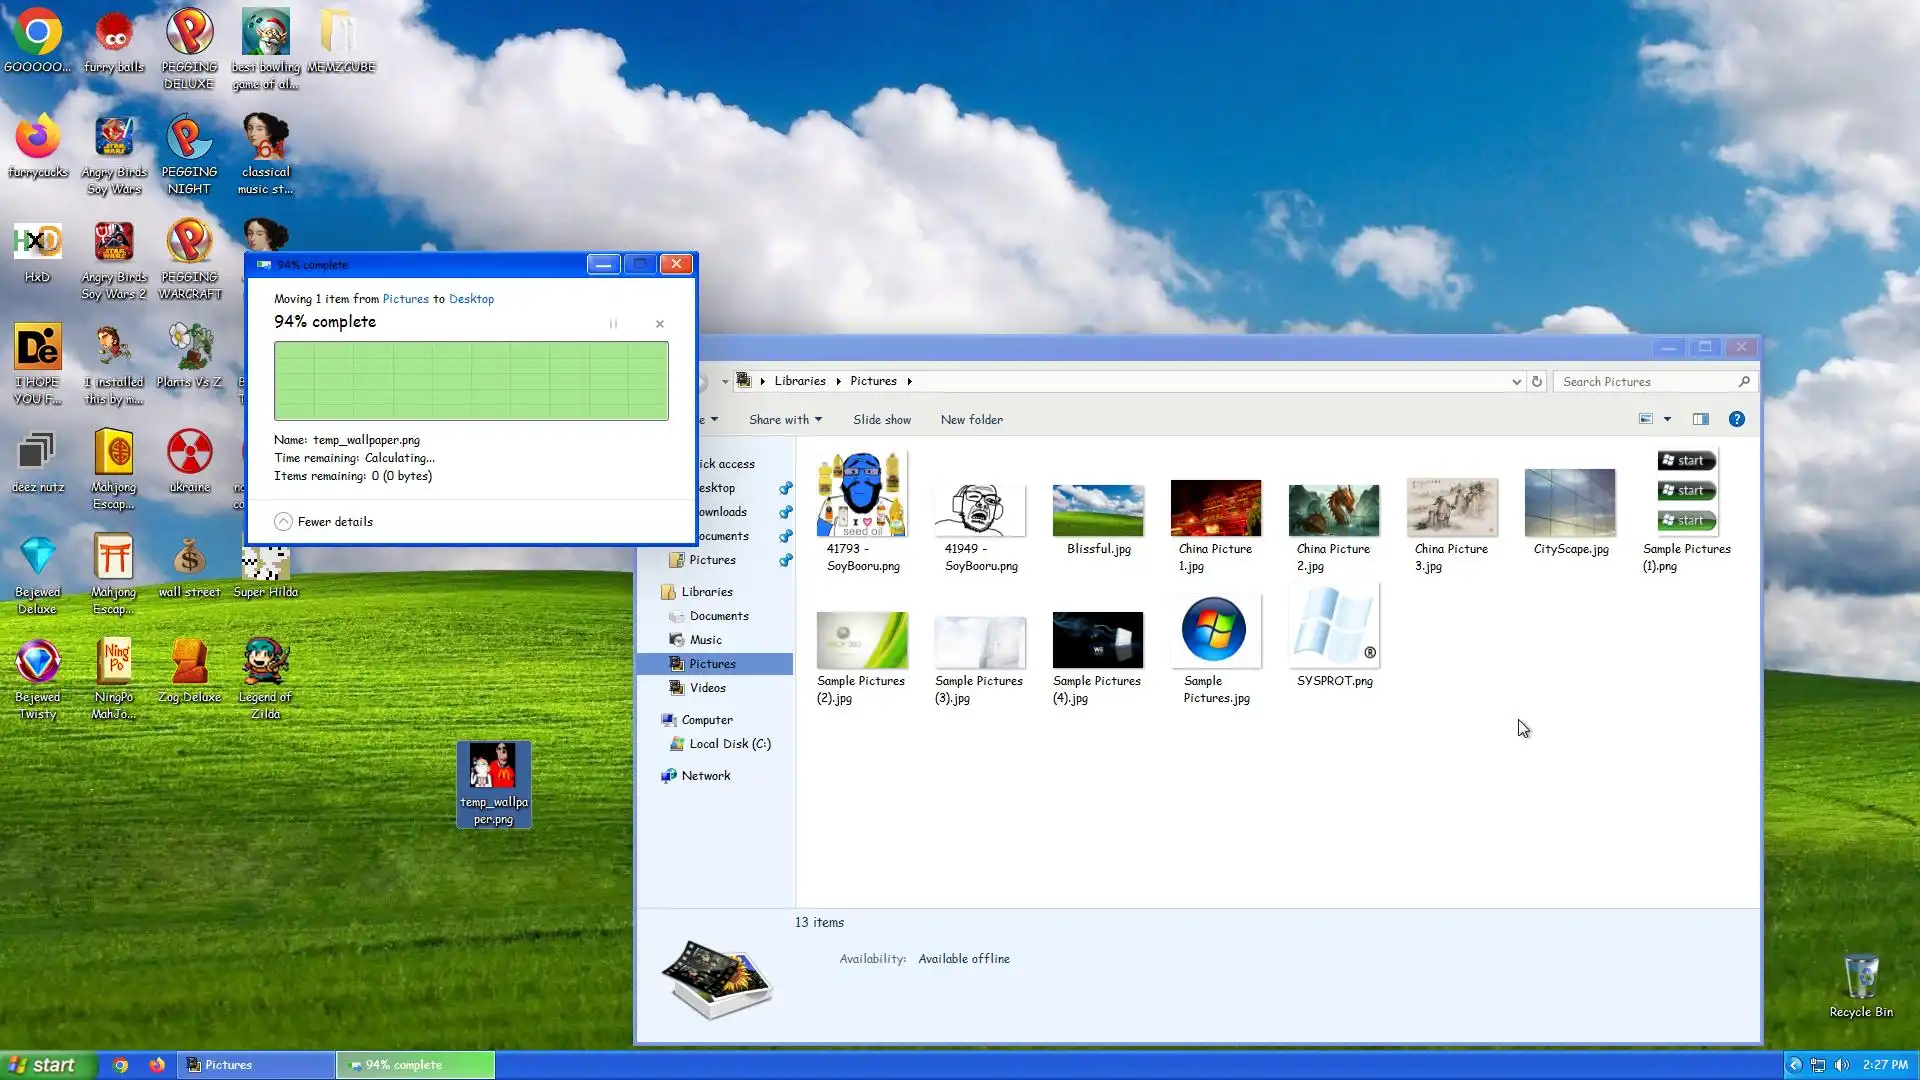Create a New folder
This screenshot has height=1080, width=1920.
click(971, 420)
